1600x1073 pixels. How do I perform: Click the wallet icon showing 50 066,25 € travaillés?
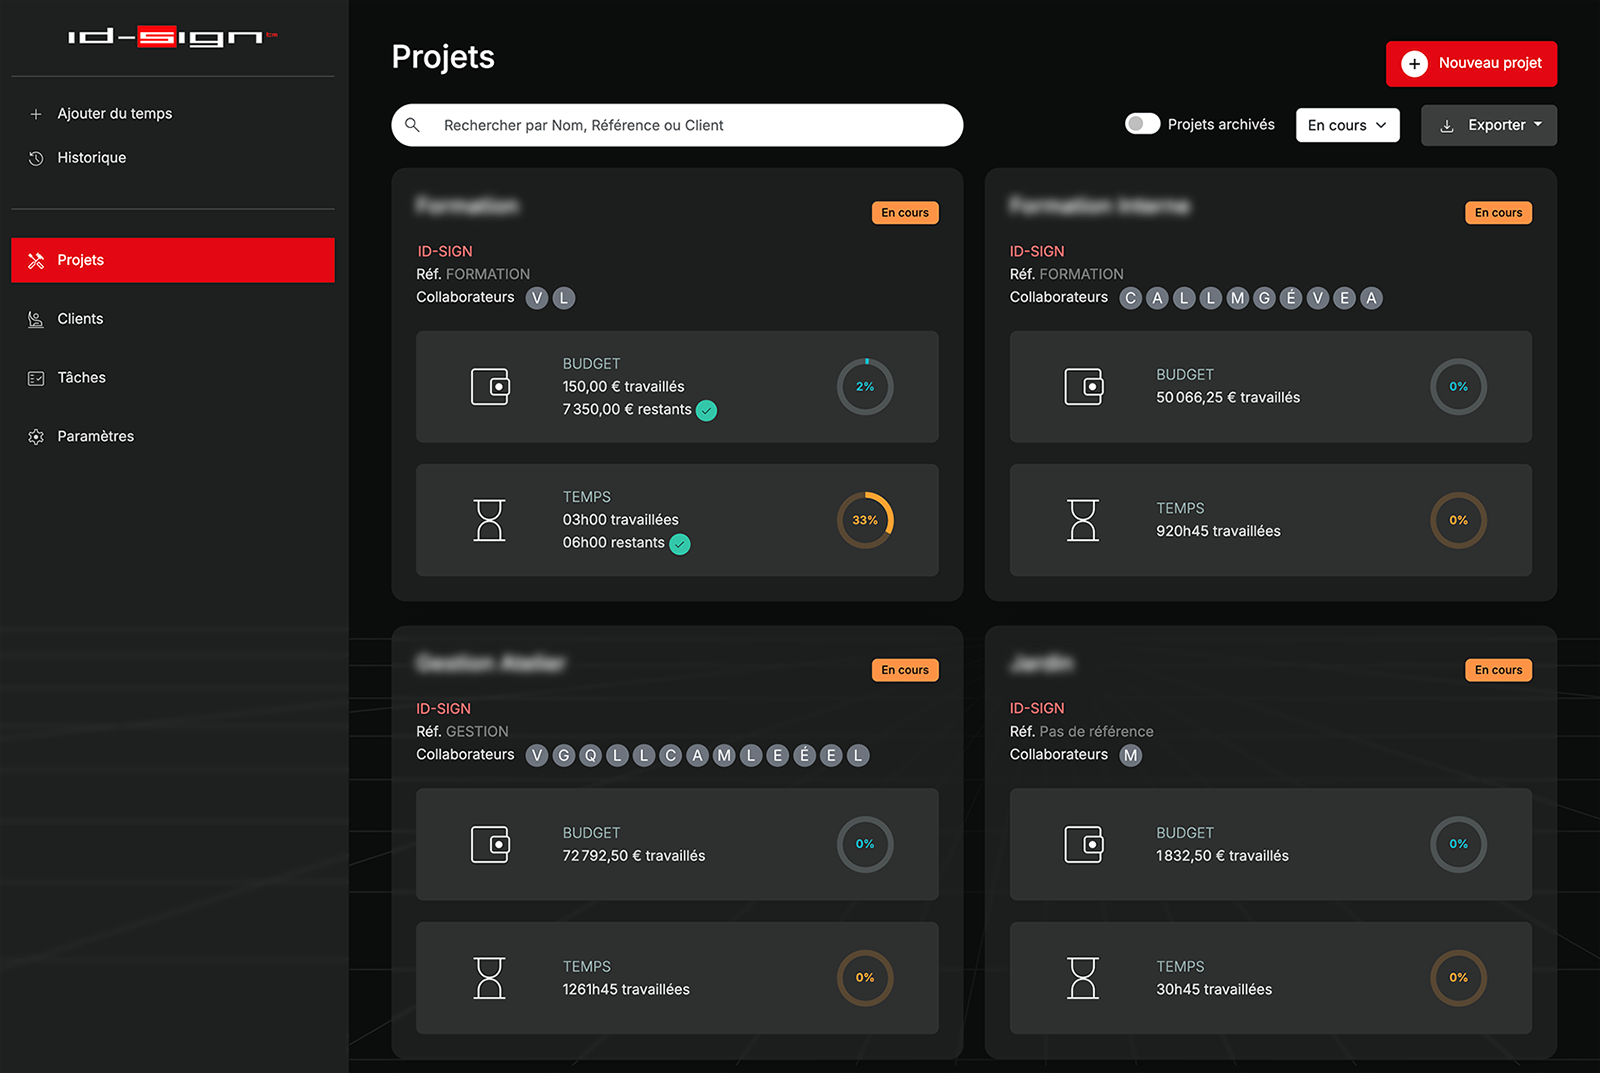(1083, 387)
